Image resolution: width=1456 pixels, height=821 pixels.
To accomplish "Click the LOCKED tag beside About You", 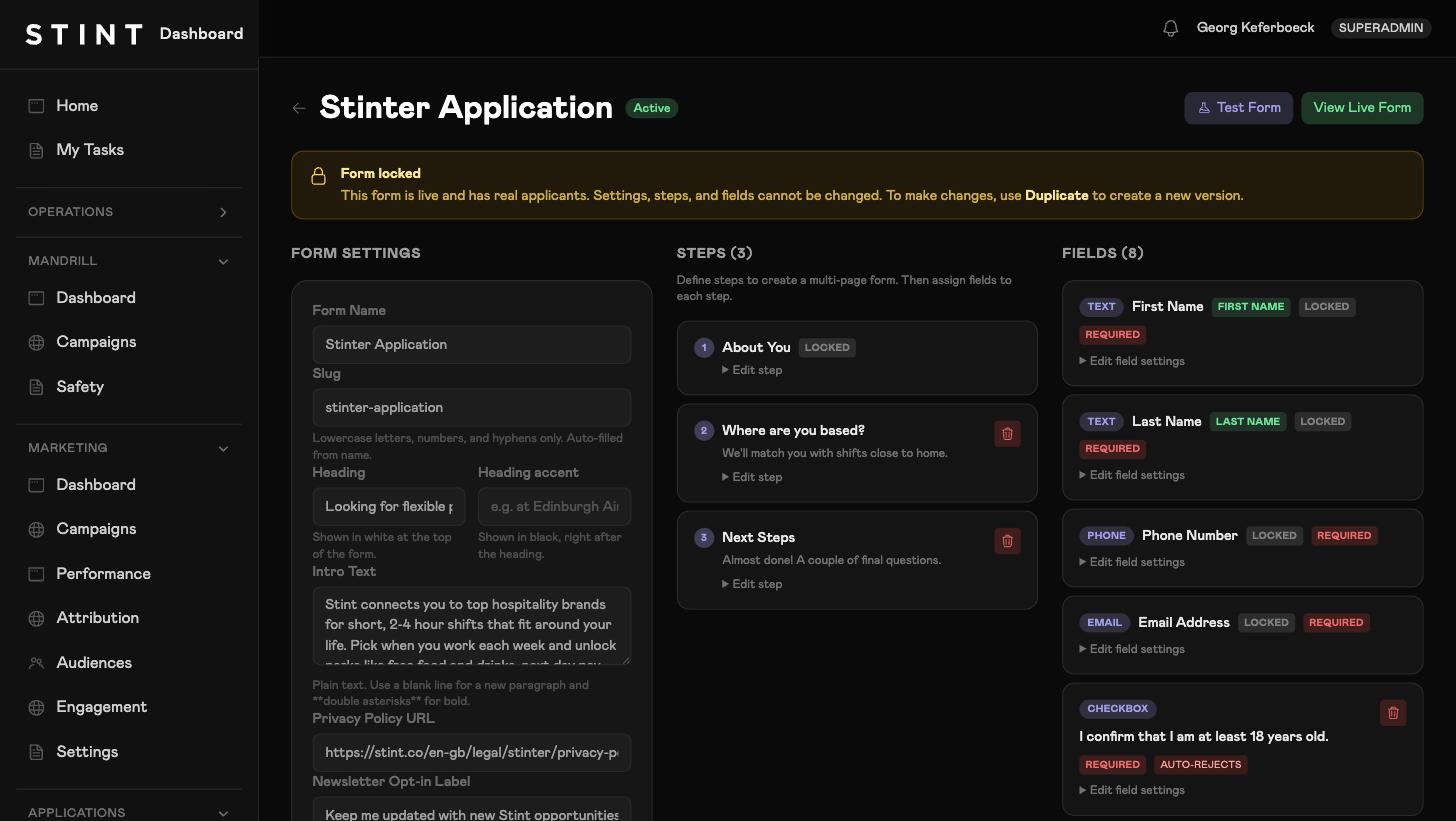I will (827, 348).
